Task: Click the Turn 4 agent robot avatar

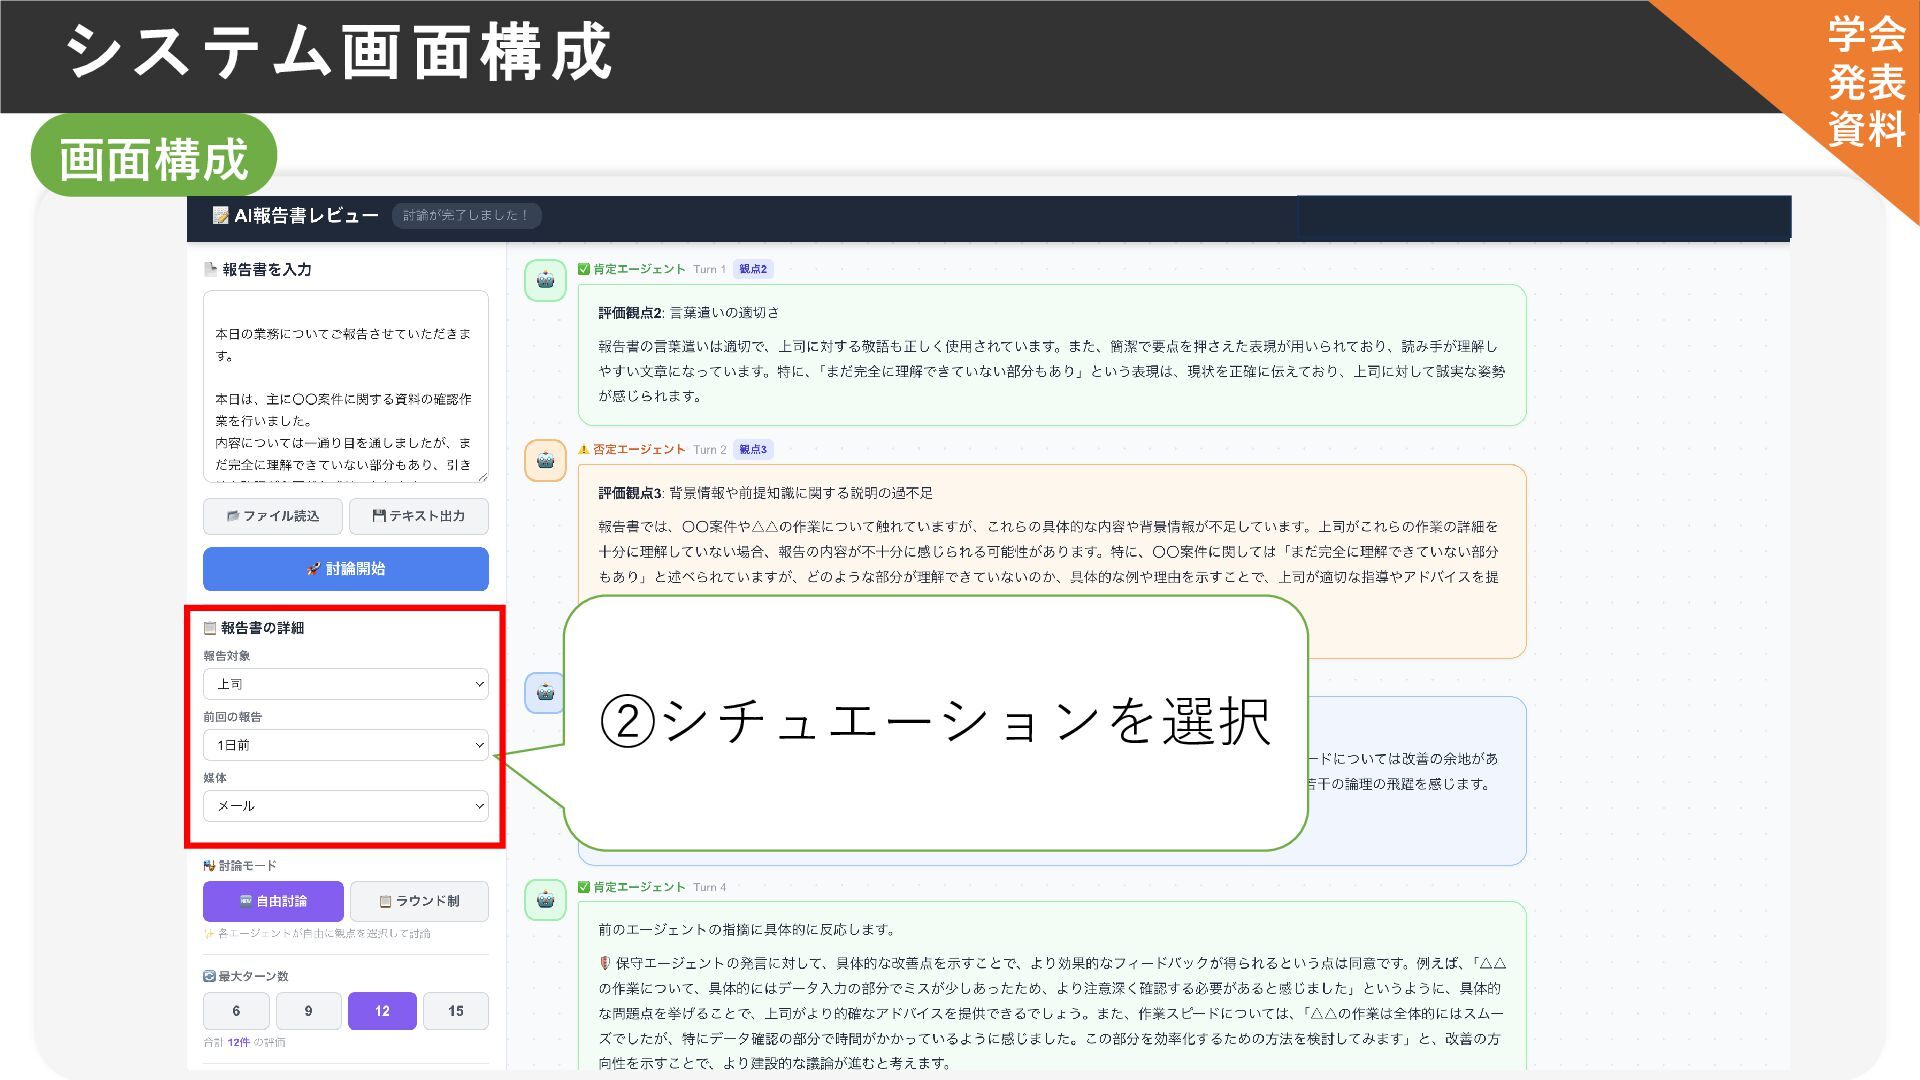Action: coord(545,900)
